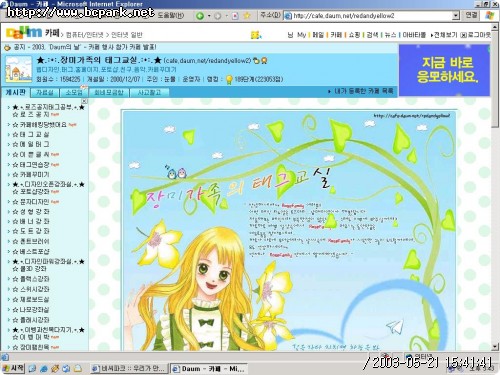Click the last quick launch icon before the taskbar buttons
Viewport: 500px width, 375px height.
(x=78, y=369)
